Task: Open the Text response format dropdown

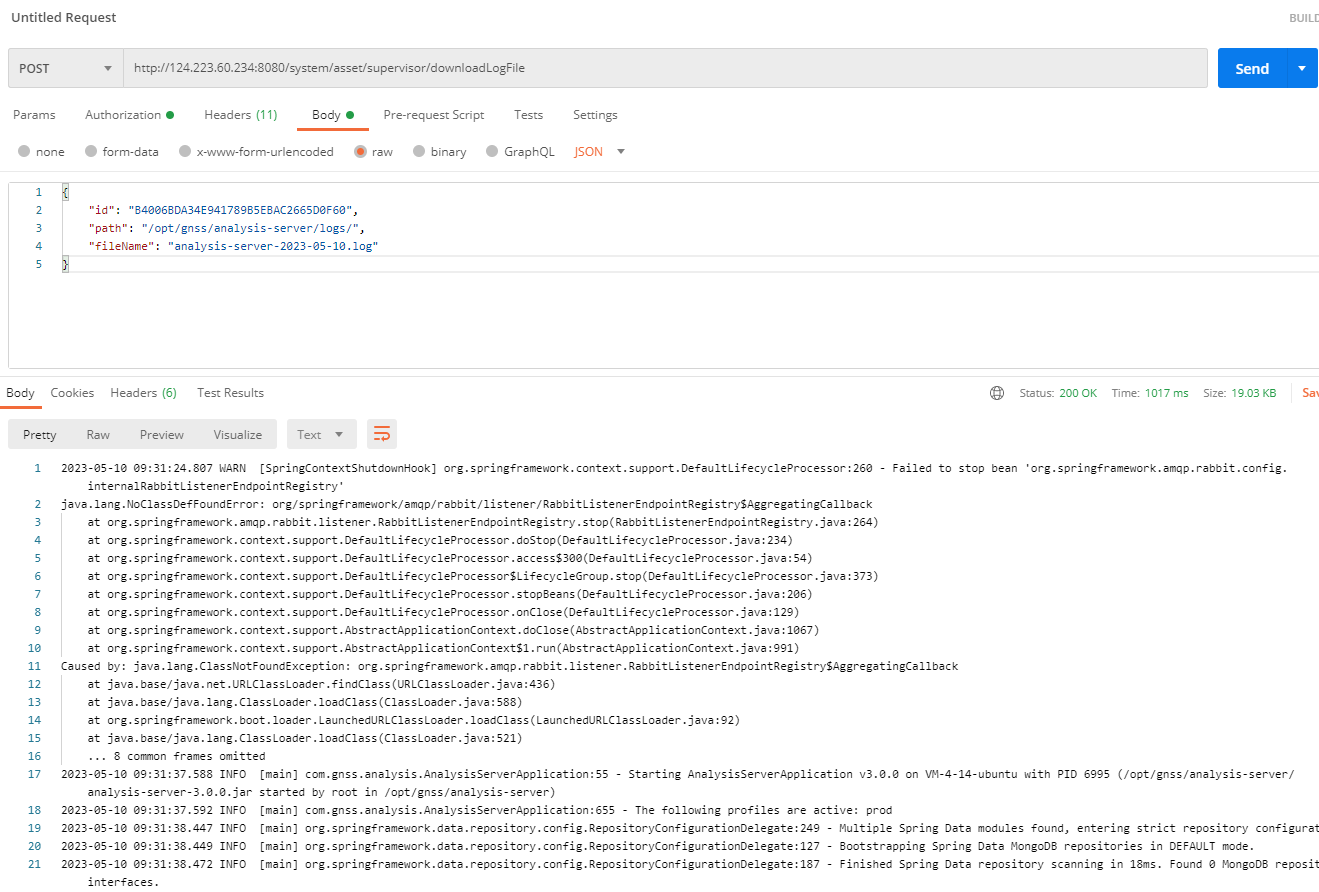Action: pos(321,434)
